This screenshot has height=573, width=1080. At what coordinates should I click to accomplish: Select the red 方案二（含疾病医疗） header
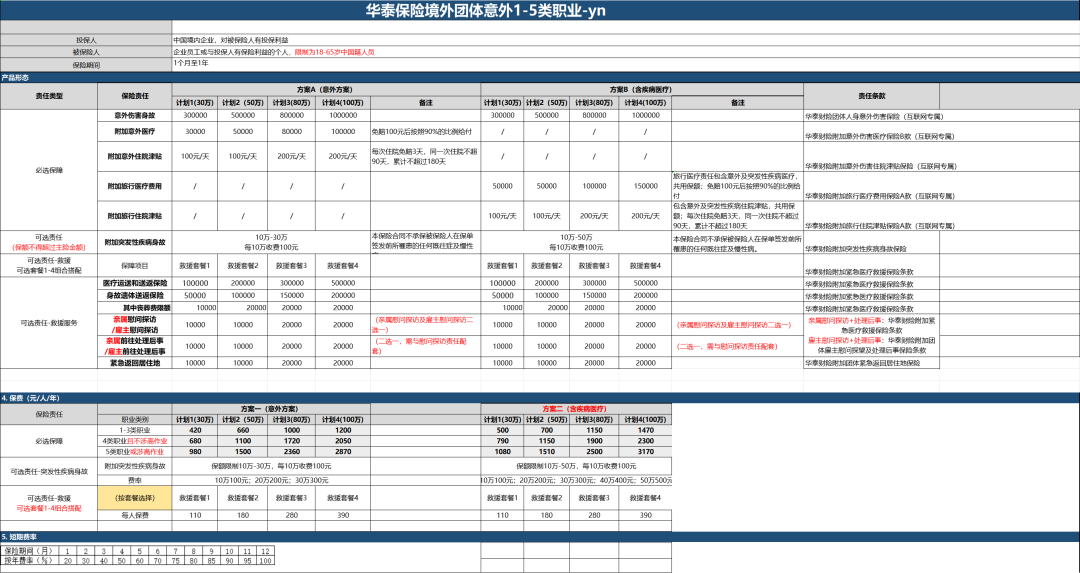tap(574, 408)
